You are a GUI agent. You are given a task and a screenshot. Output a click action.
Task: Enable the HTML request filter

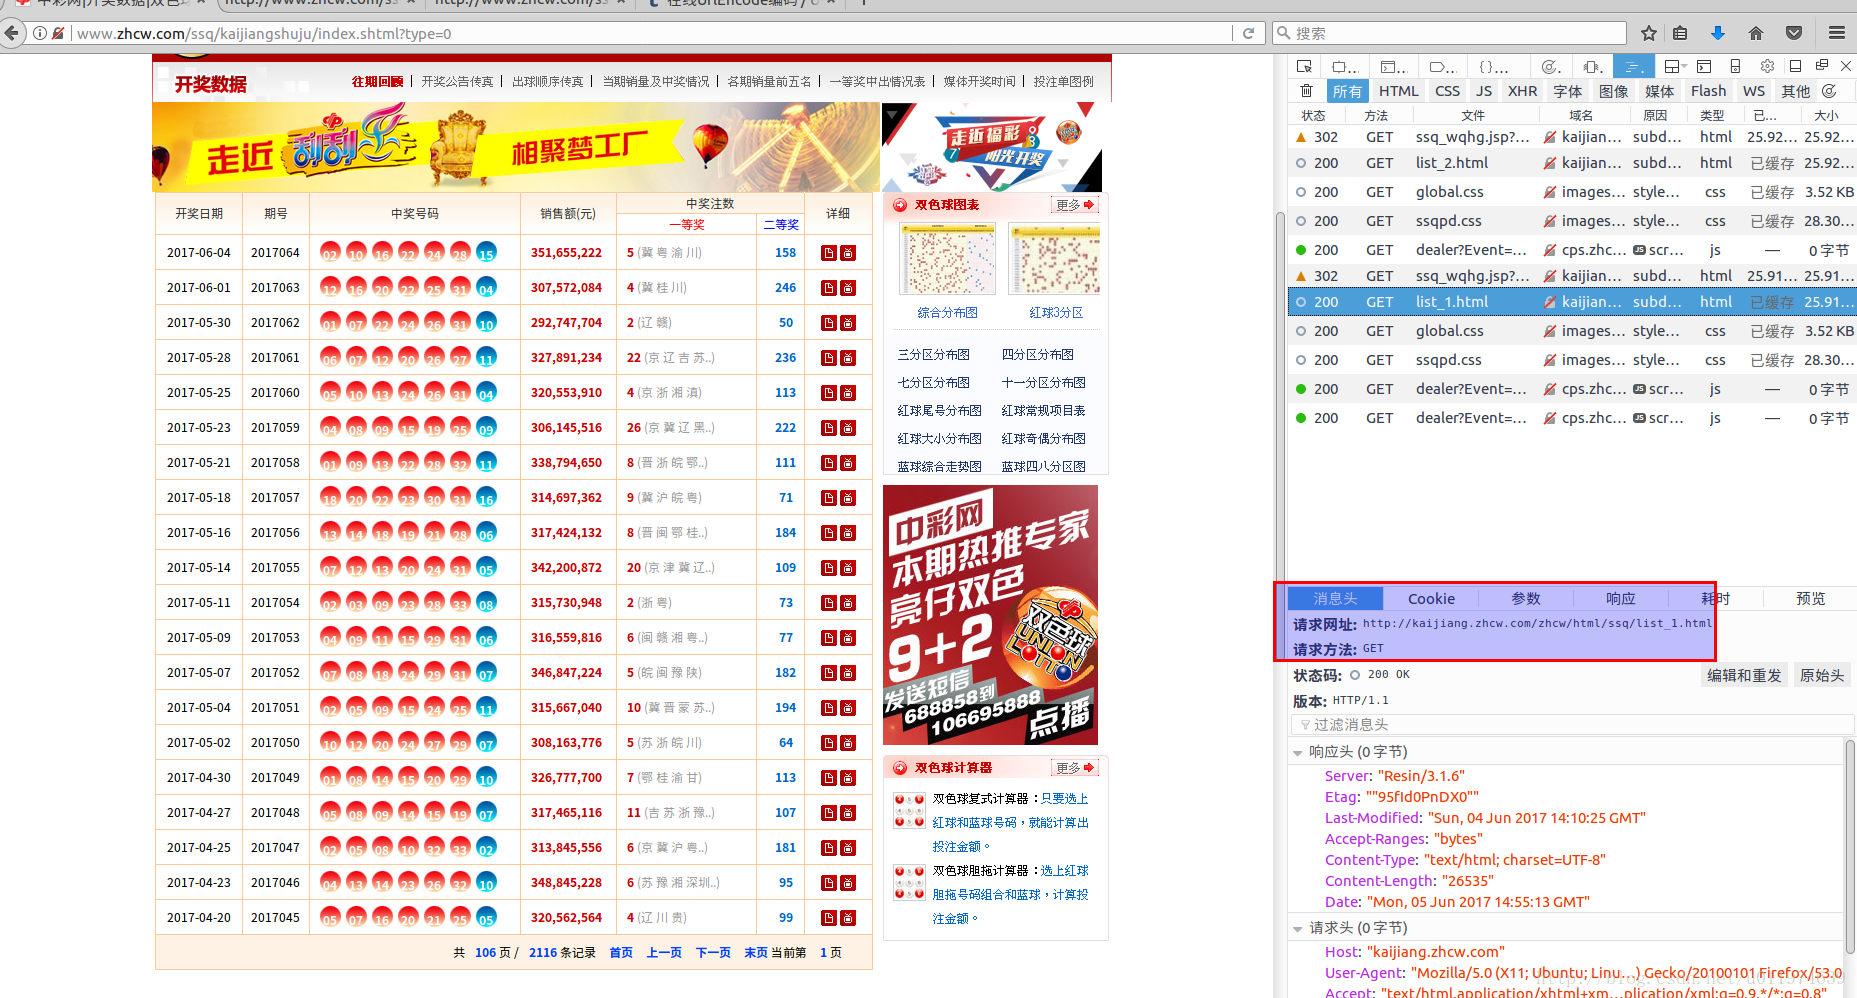click(x=1398, y=91)
